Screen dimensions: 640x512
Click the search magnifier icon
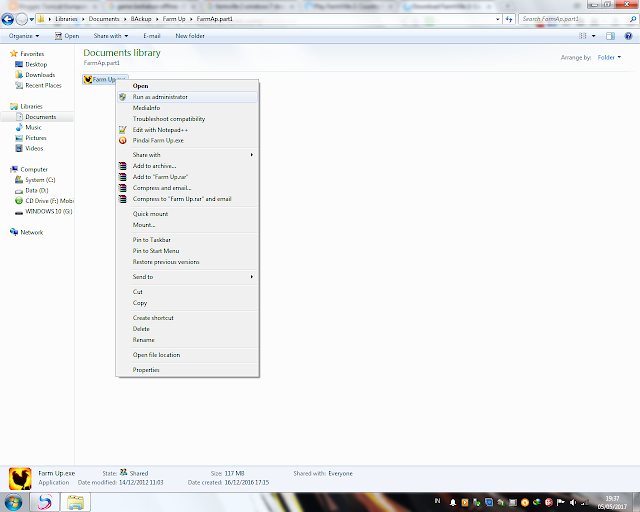coord(633,19)
